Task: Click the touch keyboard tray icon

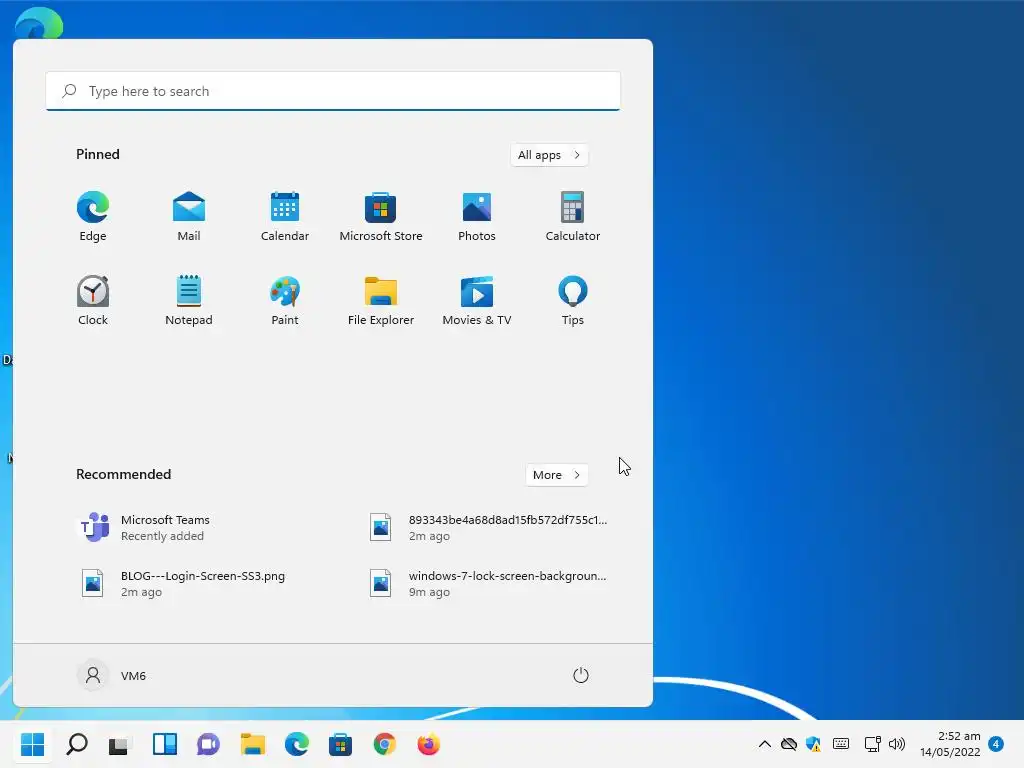Action: pos(841,744)
